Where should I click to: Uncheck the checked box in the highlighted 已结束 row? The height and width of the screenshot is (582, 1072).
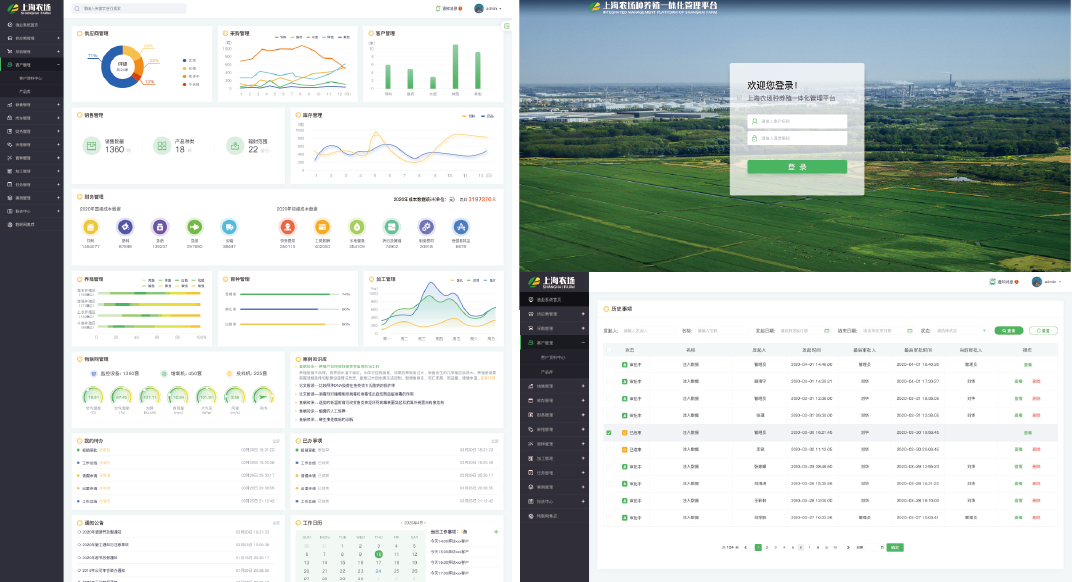click(x=609, y=433)
